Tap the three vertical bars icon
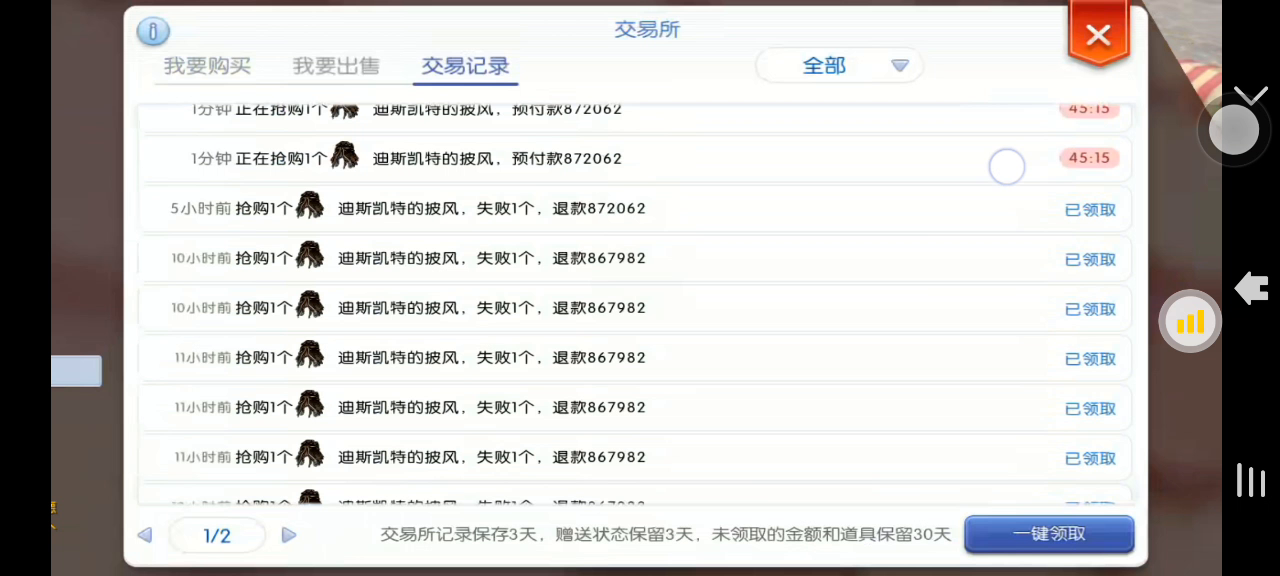Image resolution: width=1280 pixels, height=576 pixels. pyautogui.click(x=1251, y=480)
